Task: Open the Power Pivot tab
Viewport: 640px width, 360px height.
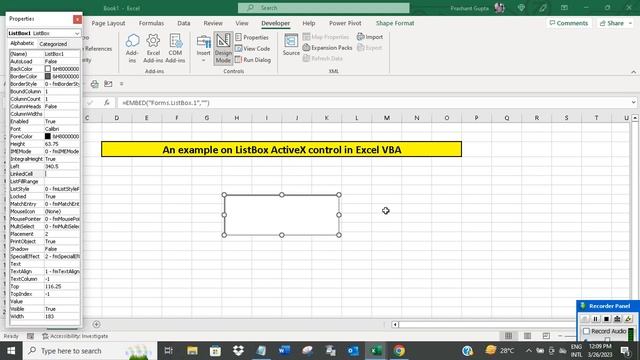Action: tap(345, 23)
